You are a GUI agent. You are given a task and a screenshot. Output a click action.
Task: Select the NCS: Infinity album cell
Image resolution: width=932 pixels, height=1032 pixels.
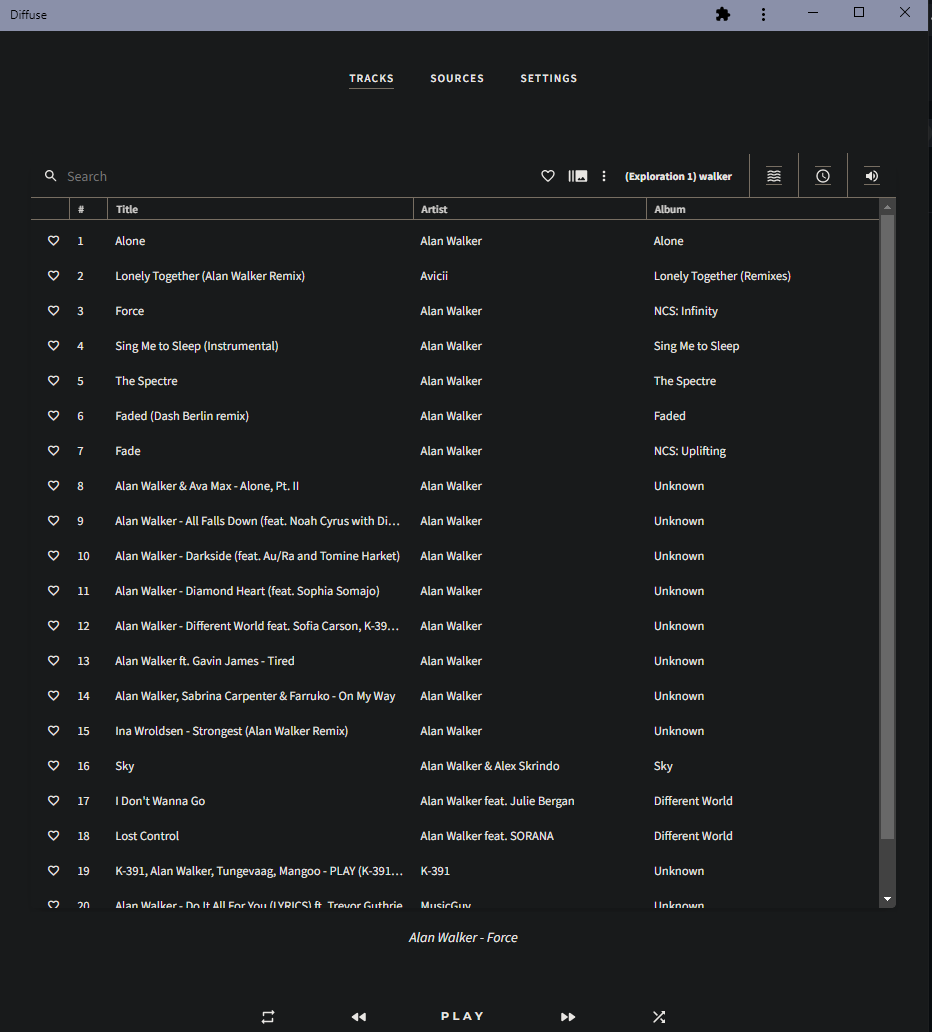tap(685, 311)
